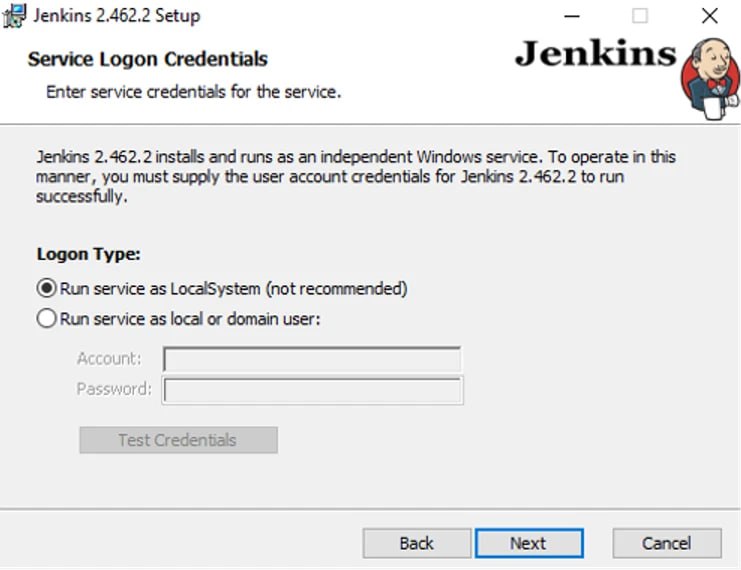The width and height of the screenshot is (741, 570).
Task: Click the Logon Type label
Action: coord(88,254)
